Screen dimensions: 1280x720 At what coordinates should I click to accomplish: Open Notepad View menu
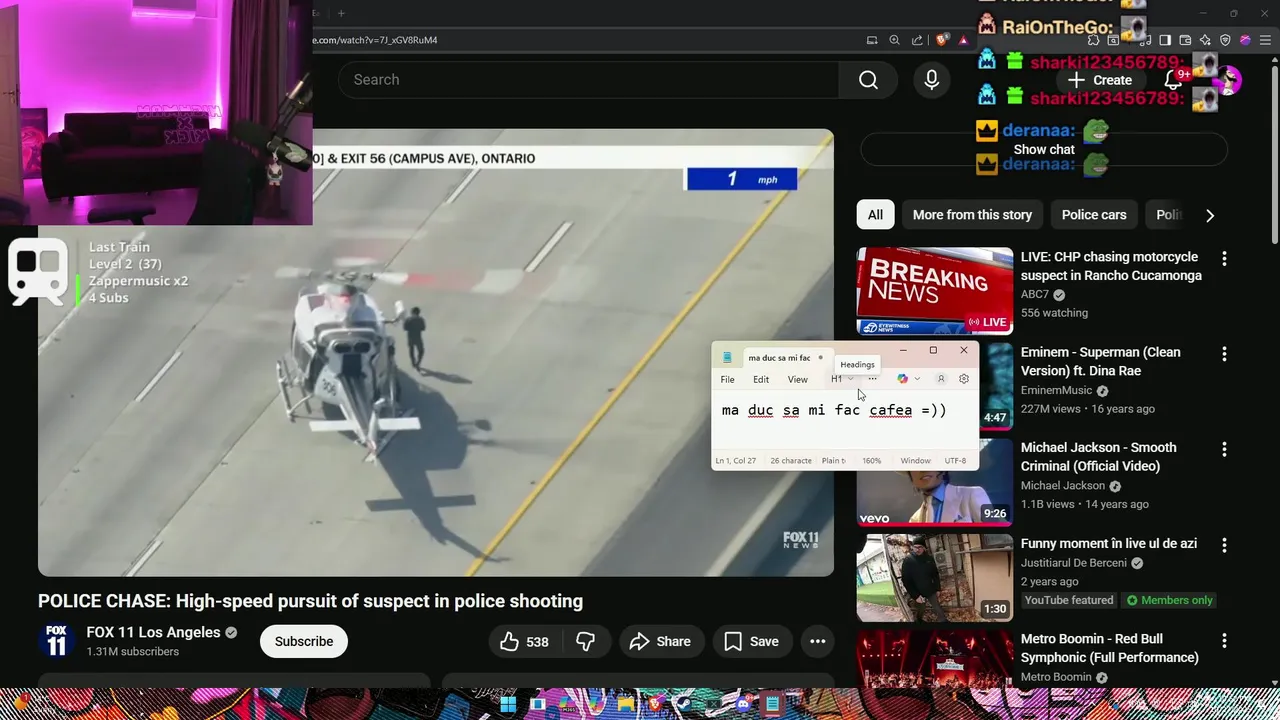(797, 379)
